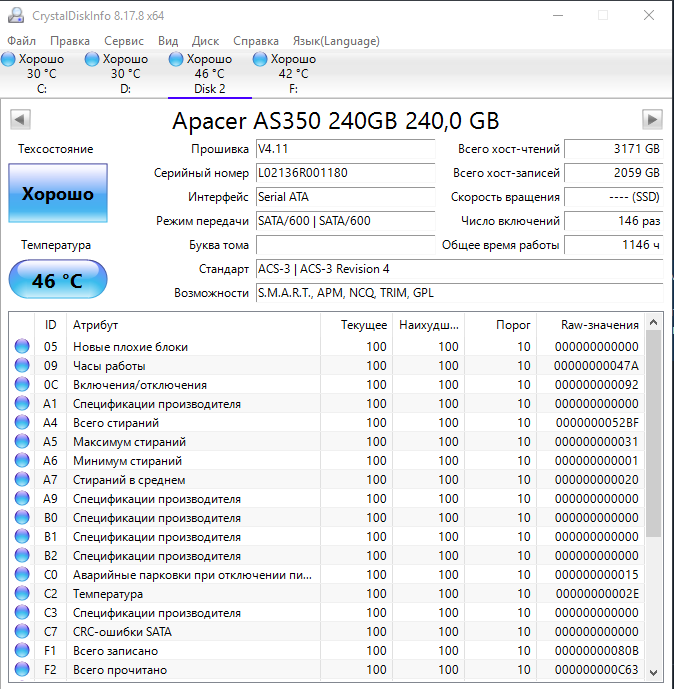The image size is (674, 689).
Task: Click raw value 0000000047A
Action: [x=596, y=366]
